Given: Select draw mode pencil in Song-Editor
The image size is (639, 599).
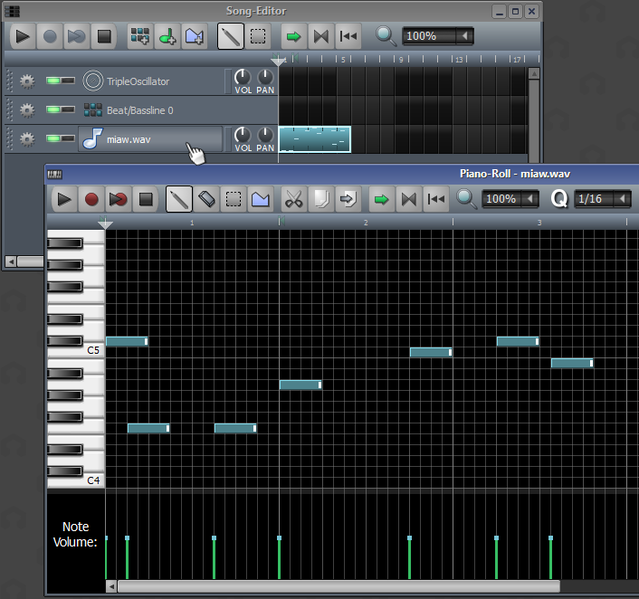Looking at the screenshot, I should pos(230,37).
